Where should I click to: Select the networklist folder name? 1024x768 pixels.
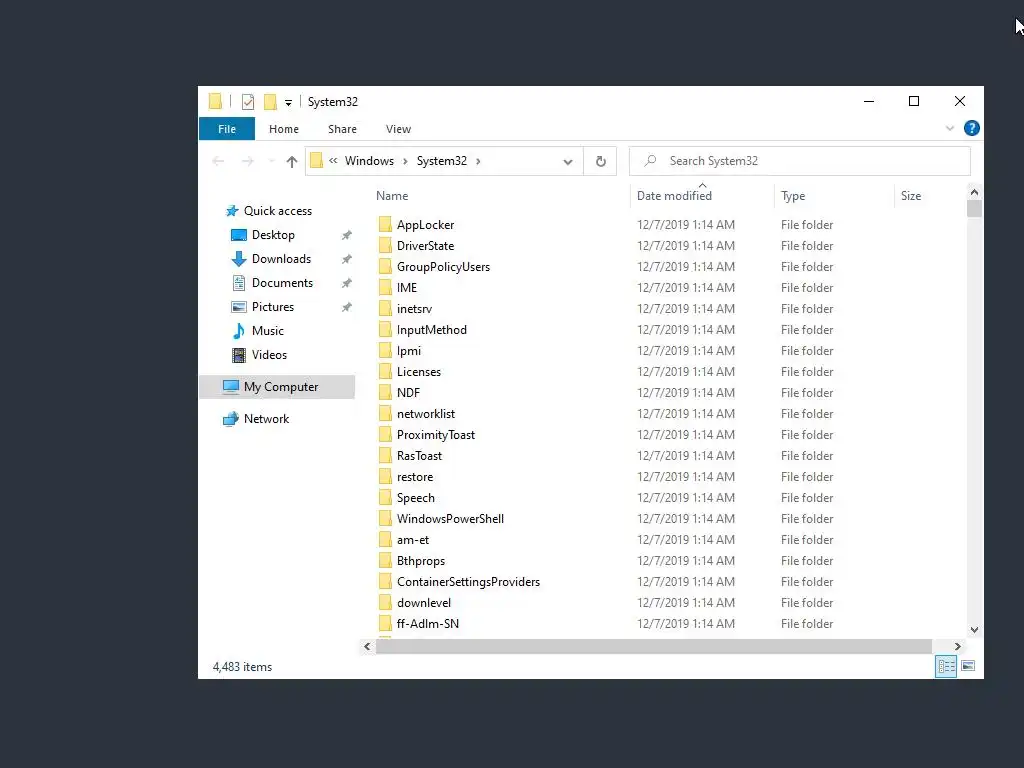[426, 413]
